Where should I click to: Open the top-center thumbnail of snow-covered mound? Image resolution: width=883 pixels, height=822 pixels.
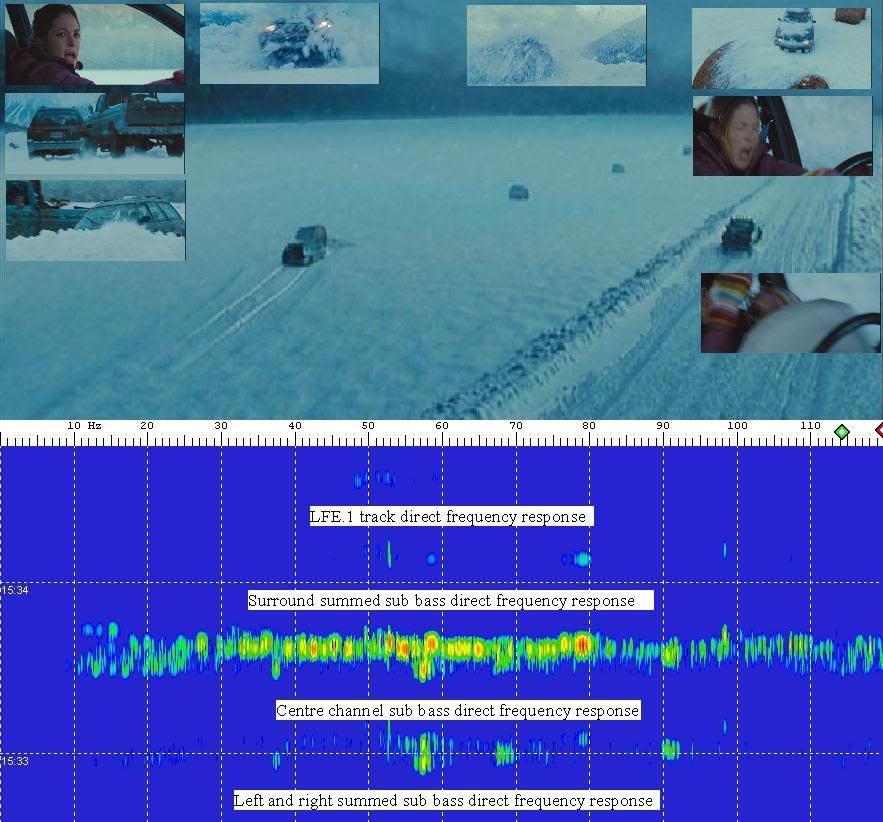click(556, 45)
